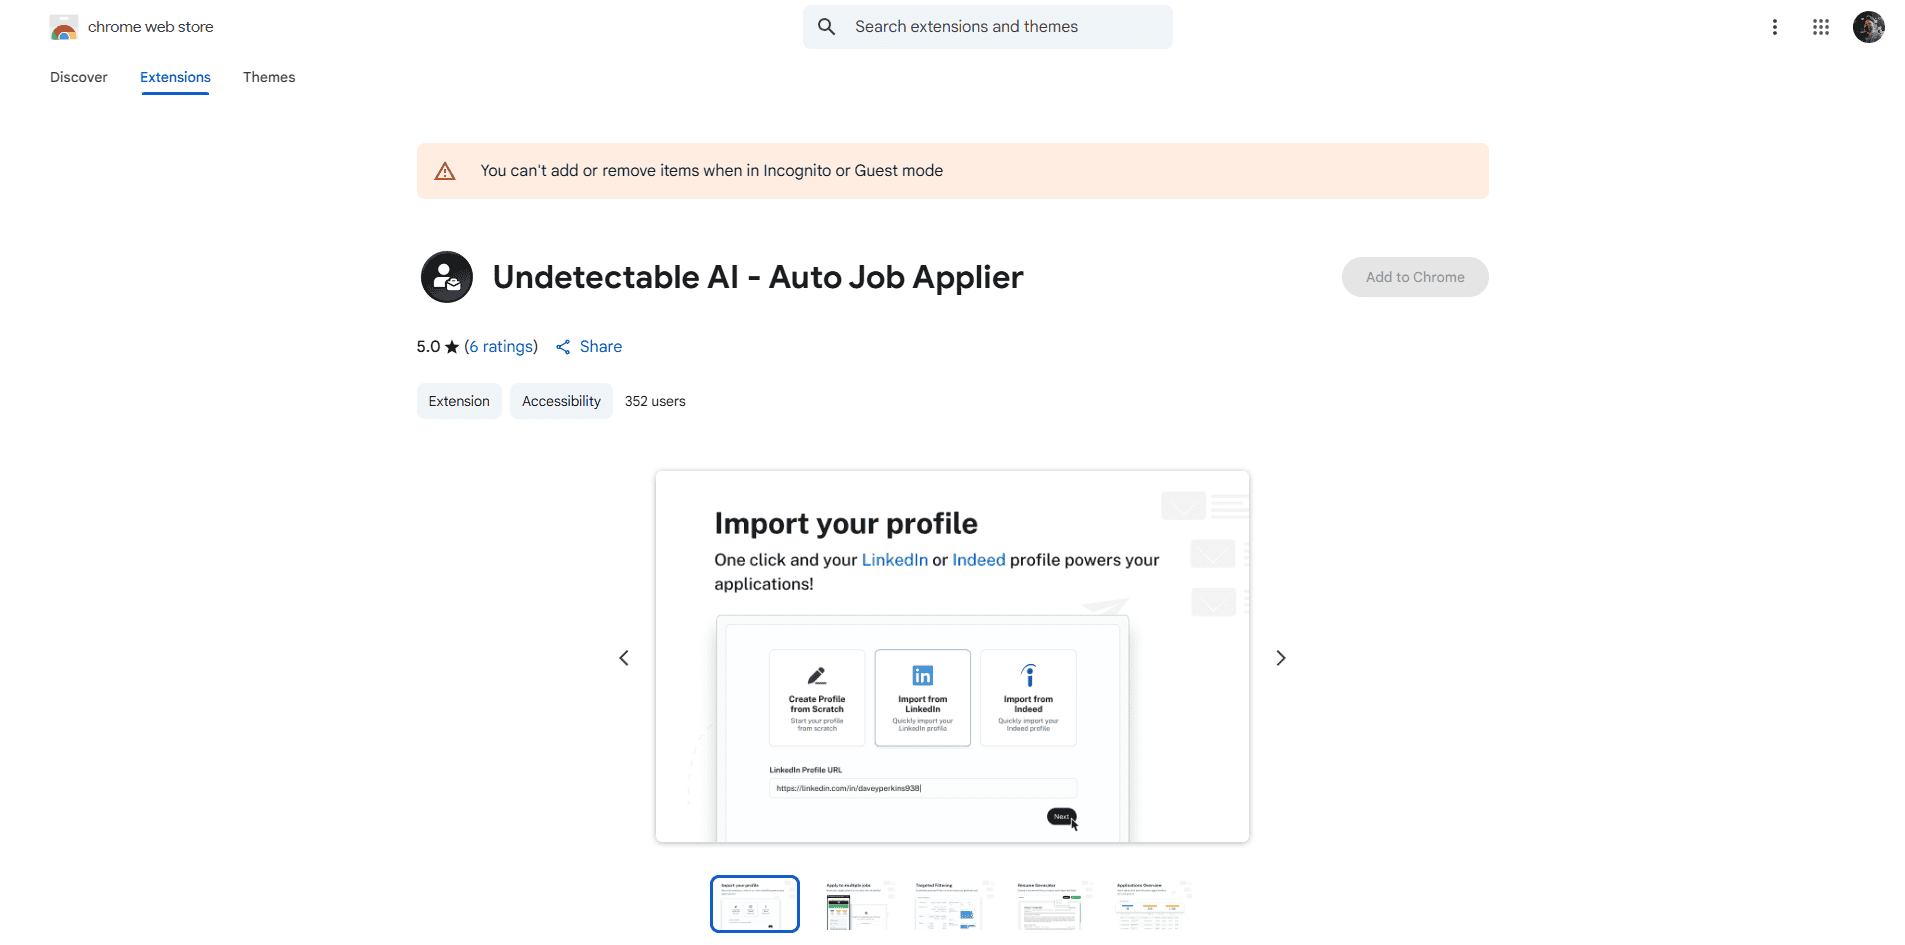Click the Share icon
The height and width of the screenshot is (945, 1905).
point(563,347)
